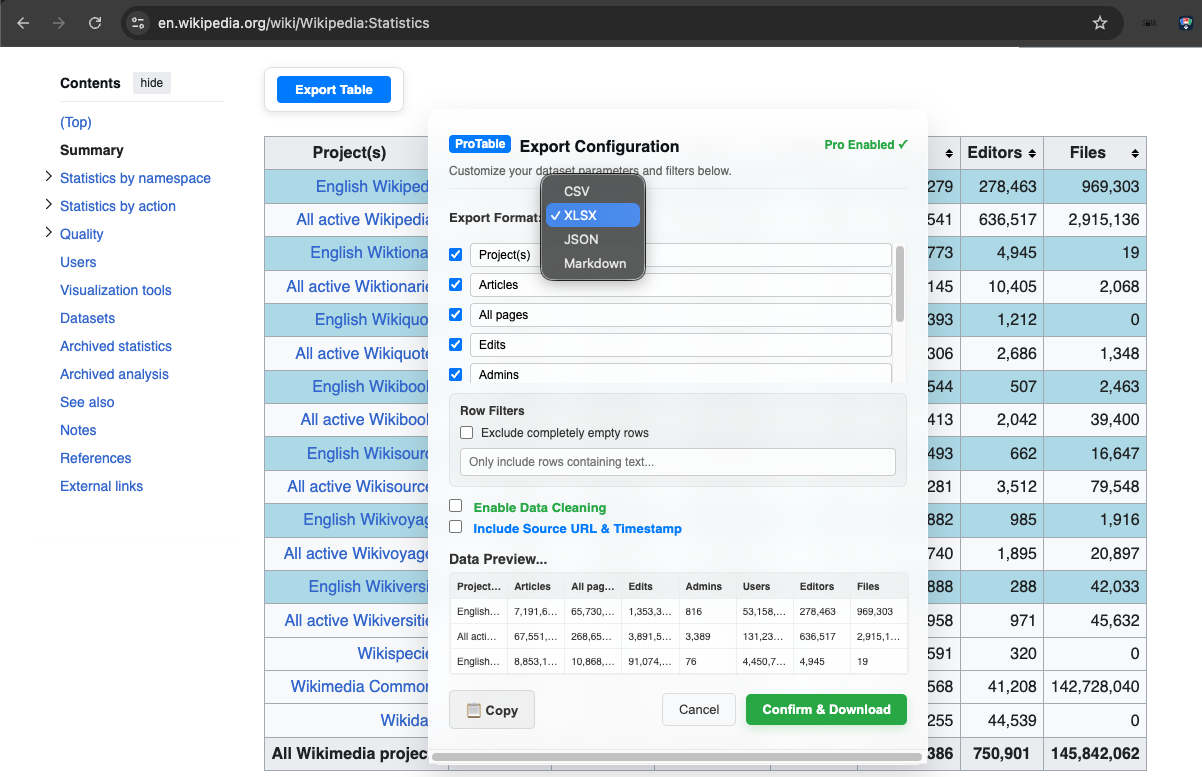Click the Project(s) table column header

tap(349, 153)
